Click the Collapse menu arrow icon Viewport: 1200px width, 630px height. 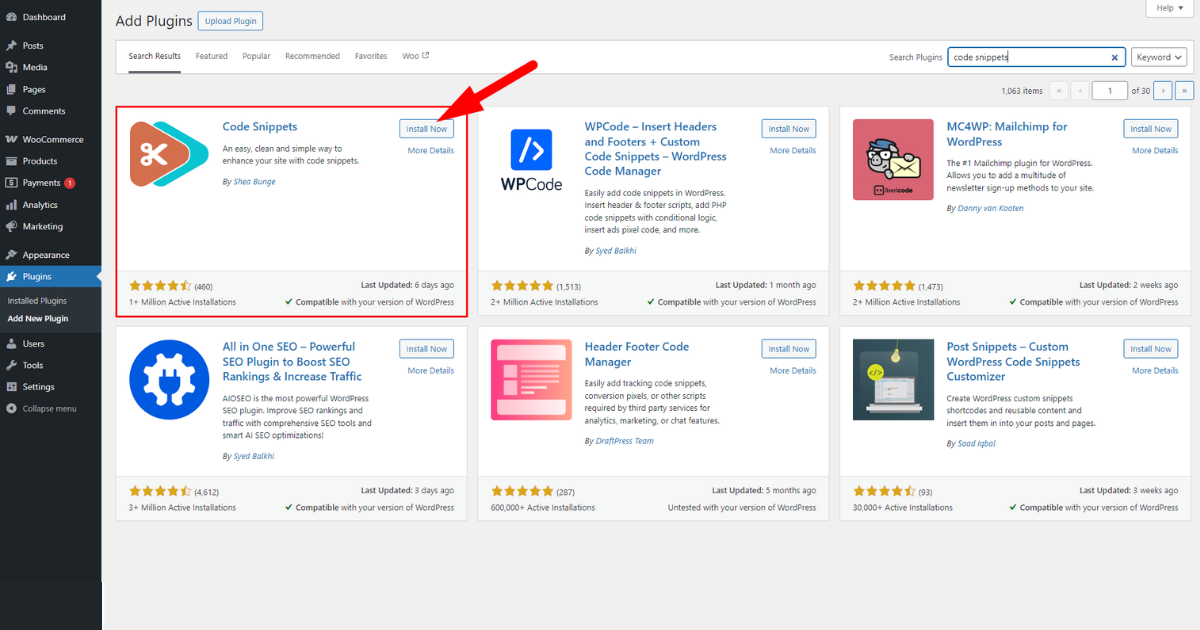pos(11,409)
